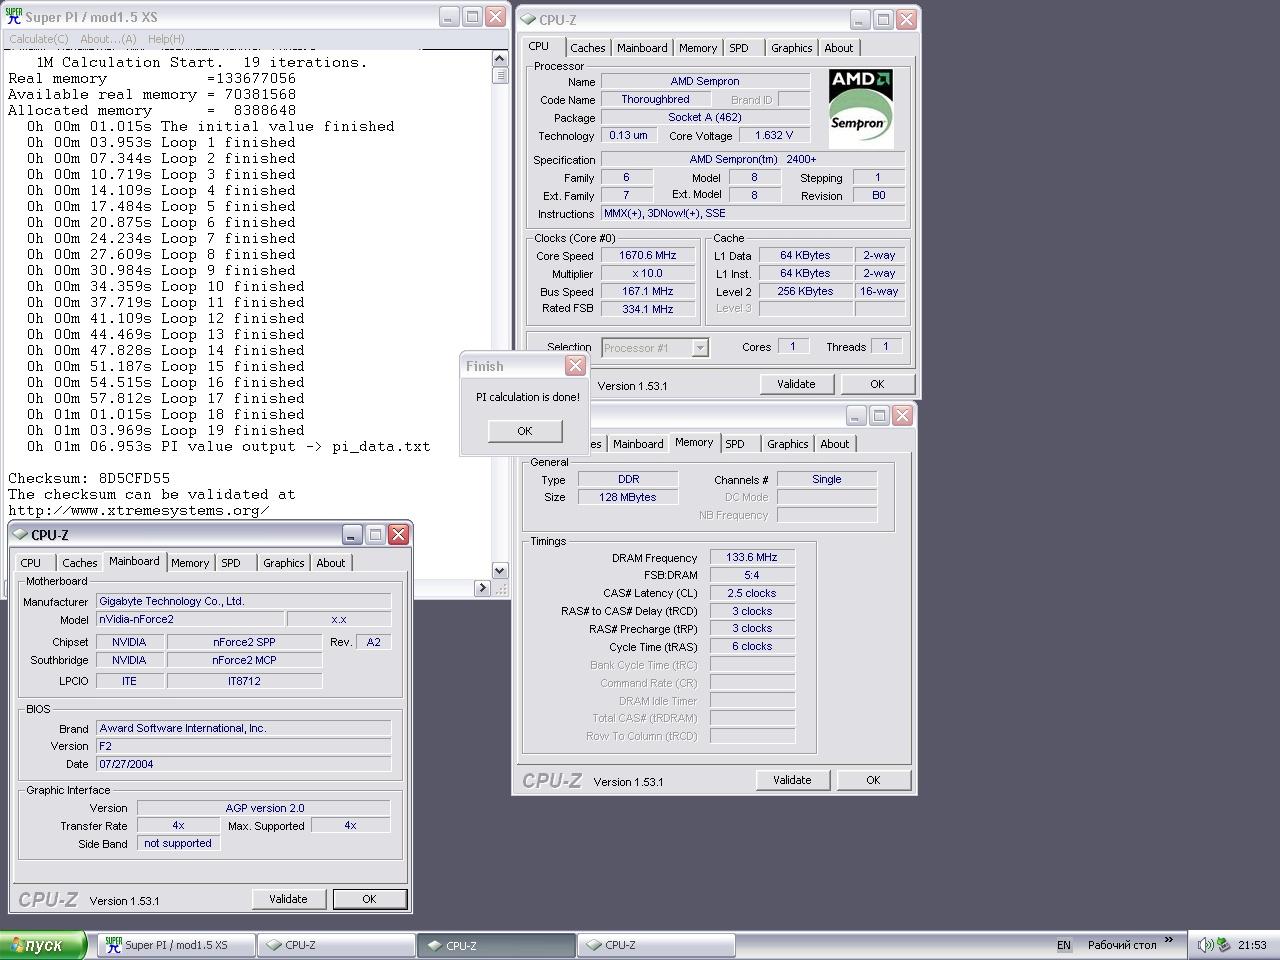The image size is (1280, 960).
Task: Open the About...(A) menu in Super PI
Action: [x=108, y=39]
